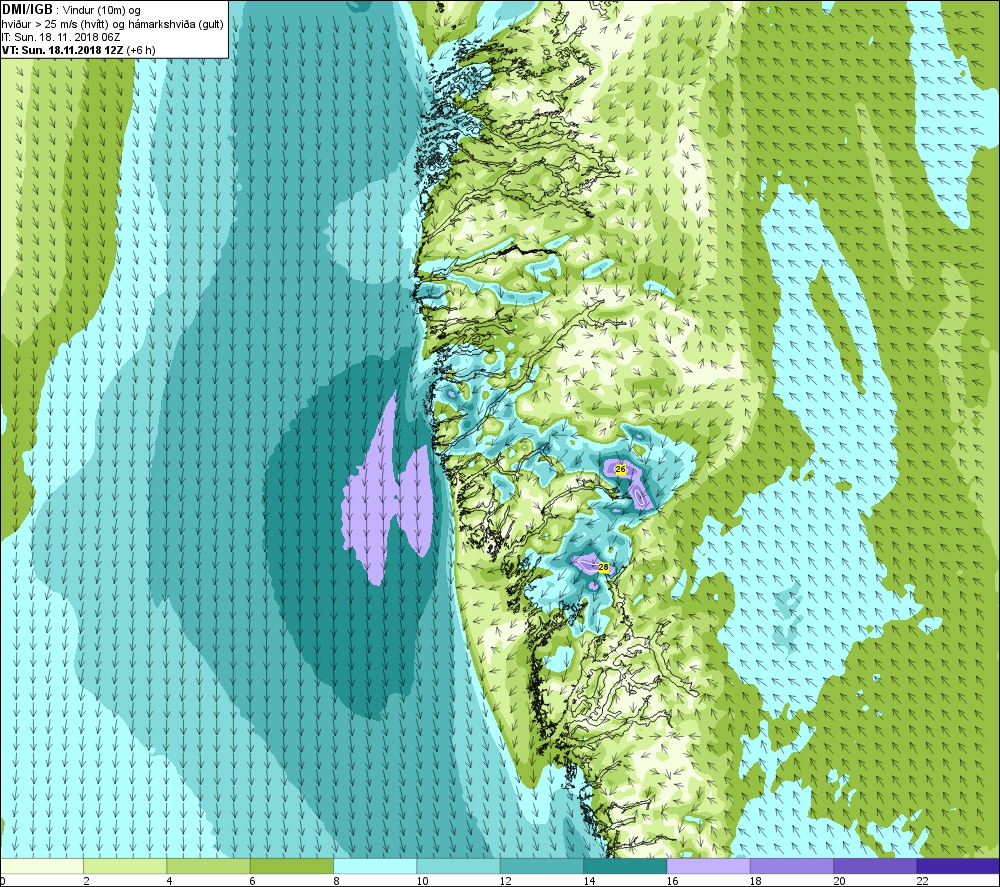Image resolution: width=1000 pixels, height=887 pixels.
Task: Click the light purple 16–18 m/s legend swatch
Action: [x=708, y=866]
